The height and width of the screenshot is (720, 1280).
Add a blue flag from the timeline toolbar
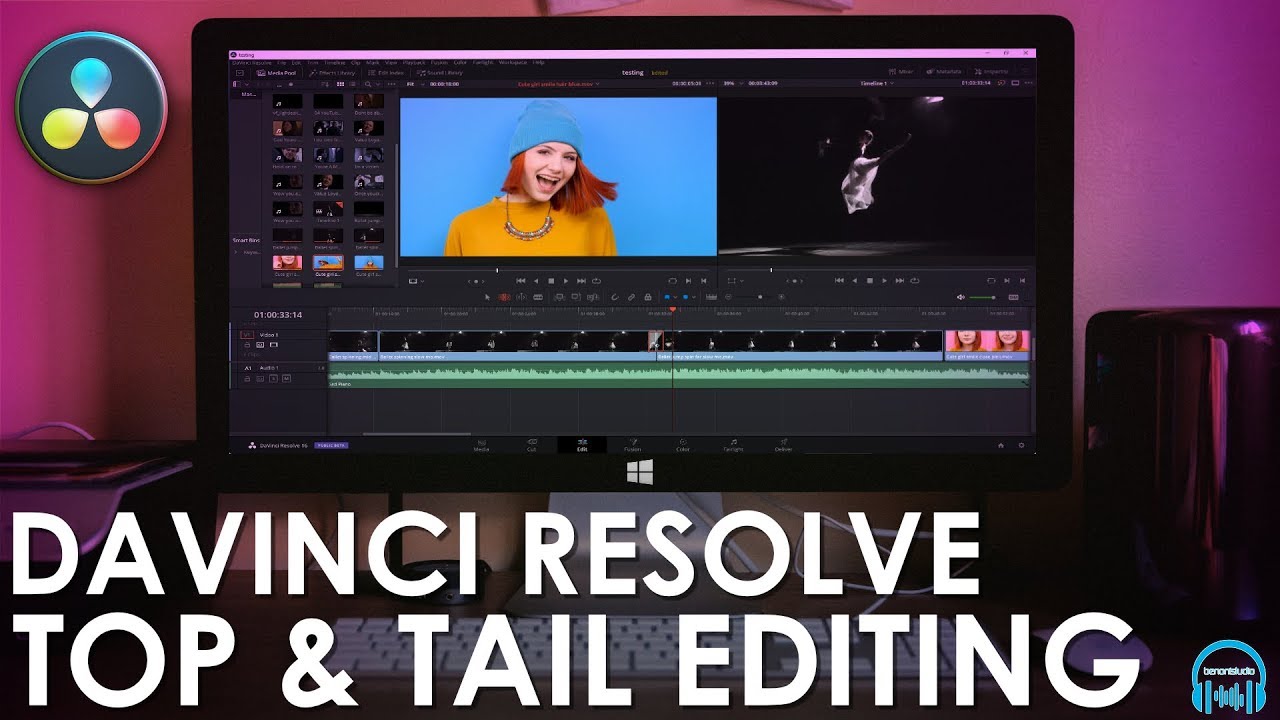[667, 297]
